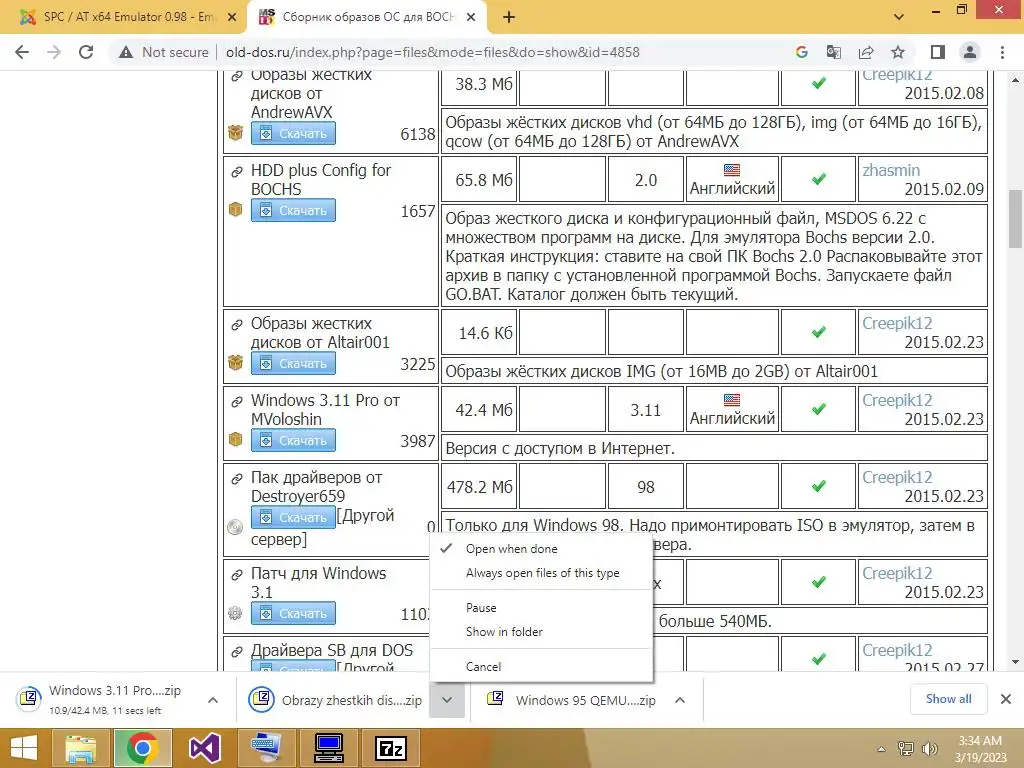Open 7-Zip from the taskbar
The width and height of the screenshot is (1024, 768).
[391, 748]
